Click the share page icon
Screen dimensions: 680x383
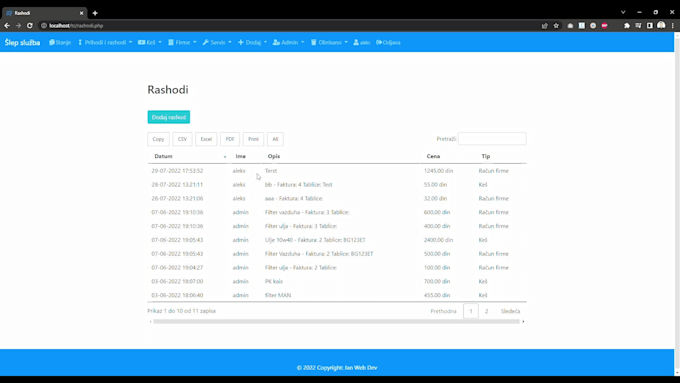[x=545, y=26]
